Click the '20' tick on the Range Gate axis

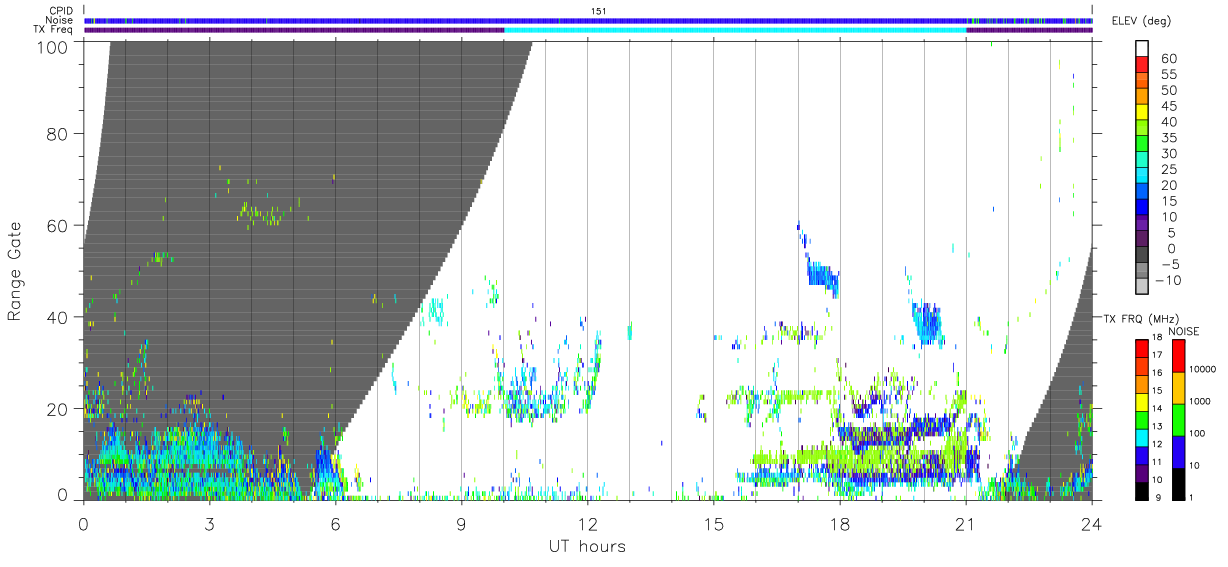point(58,409)
